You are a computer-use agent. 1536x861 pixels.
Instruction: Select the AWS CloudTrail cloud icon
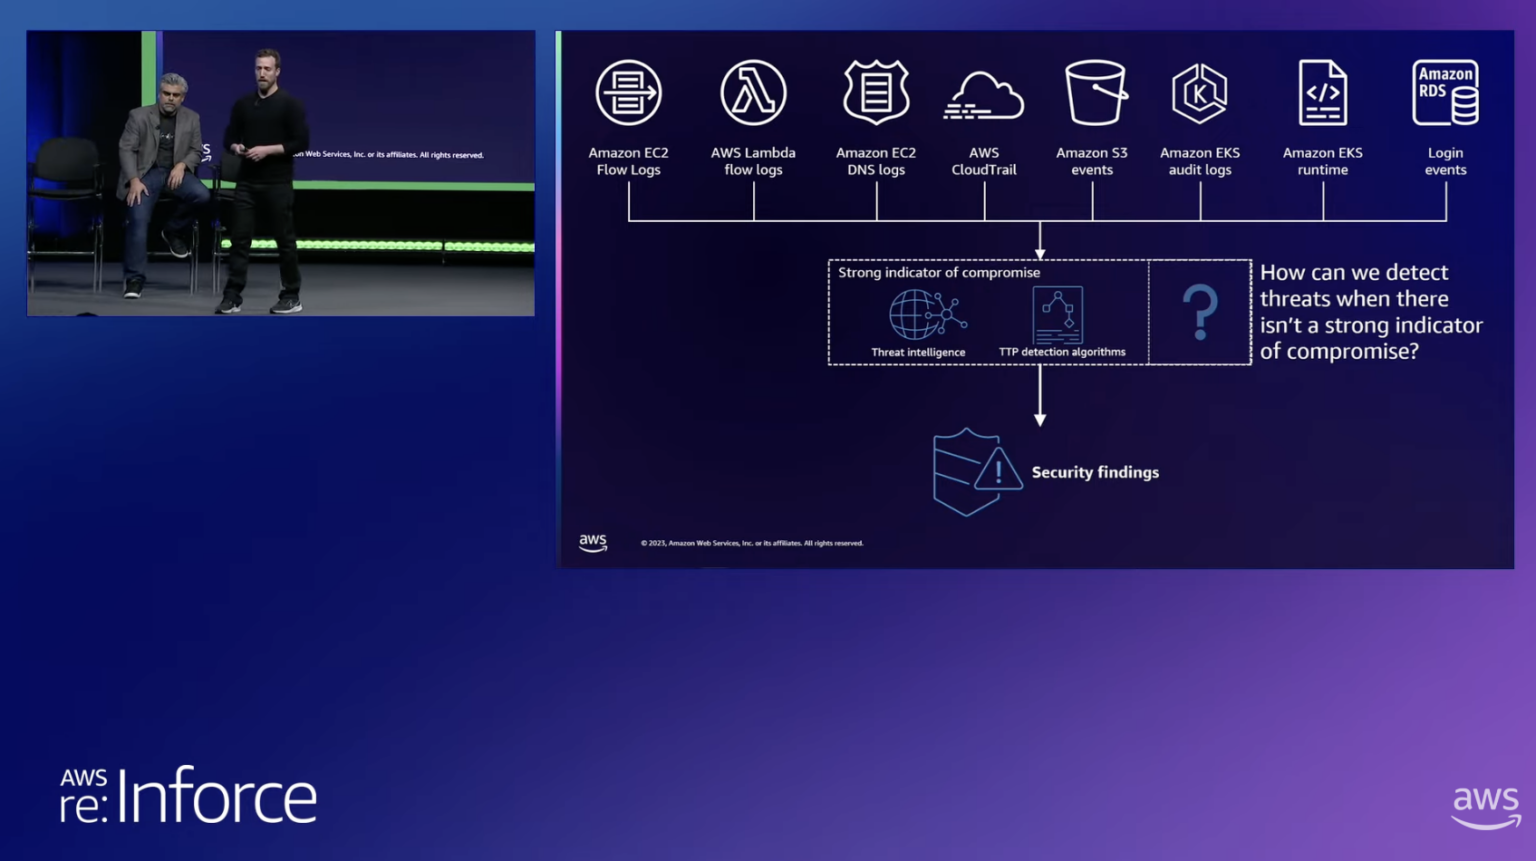tap(984, 97)
